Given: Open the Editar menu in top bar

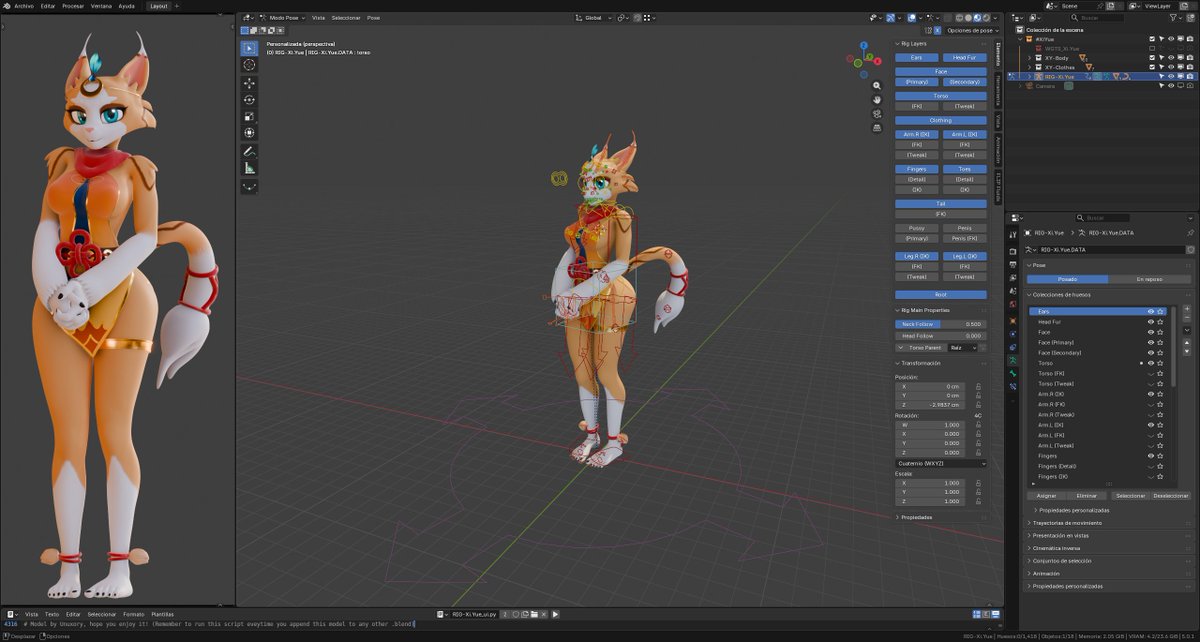Looking at the screenshot, I should tap(48, 5).
